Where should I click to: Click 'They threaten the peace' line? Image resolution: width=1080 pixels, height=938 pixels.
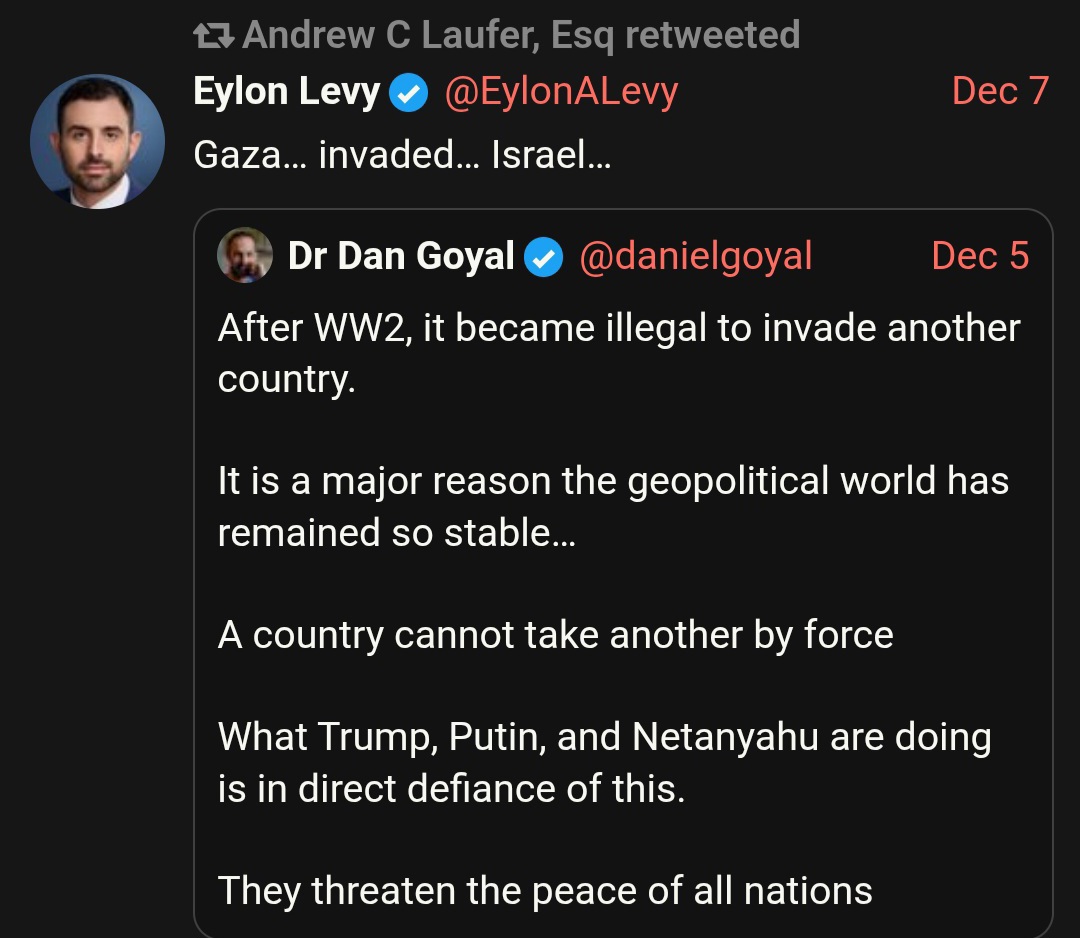545,890
